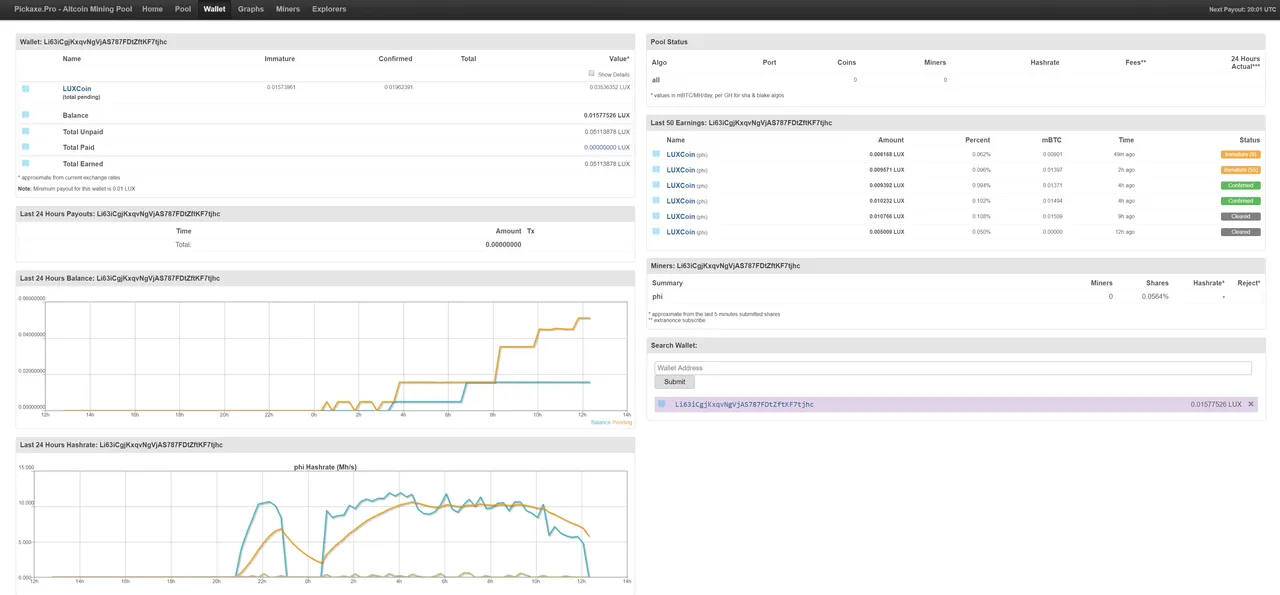Select the Wallet tab in the navbar

pyautogui.click(x=214, y=9)
